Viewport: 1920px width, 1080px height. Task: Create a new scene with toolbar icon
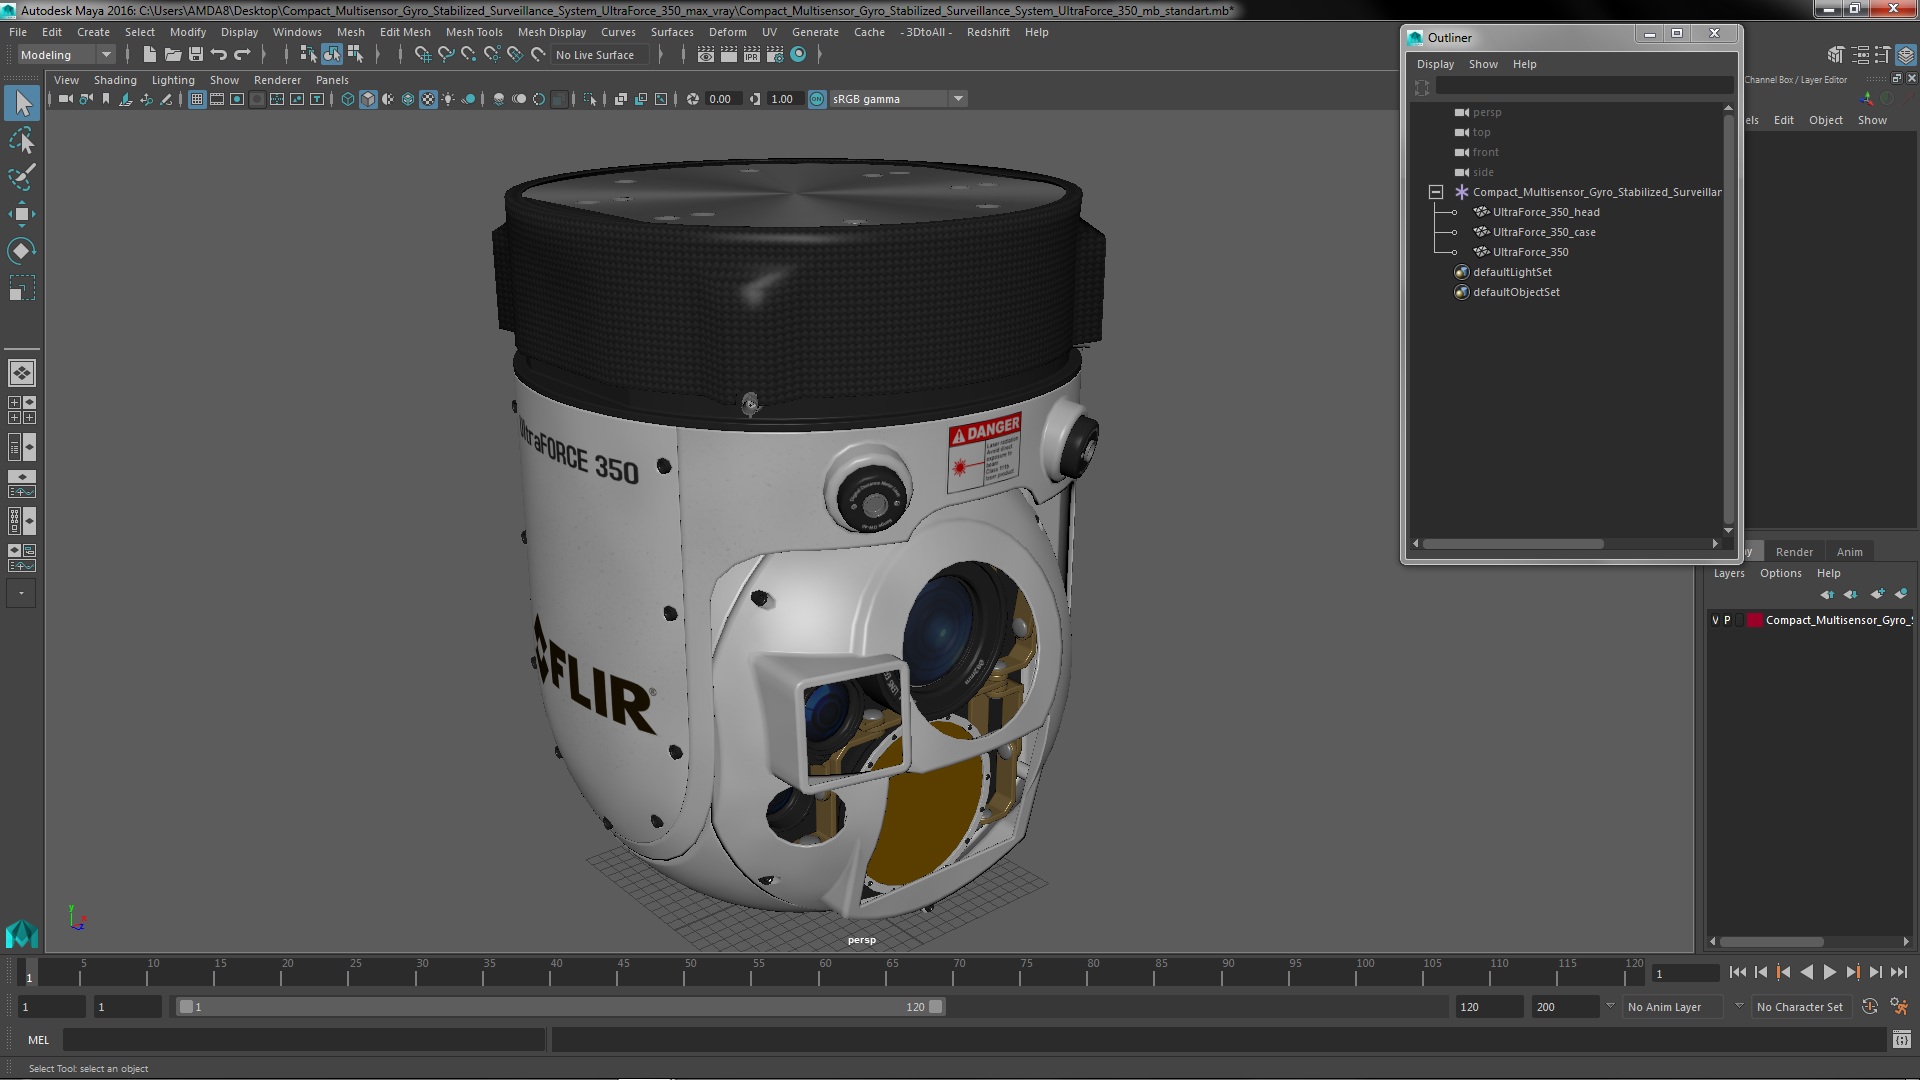149,55
